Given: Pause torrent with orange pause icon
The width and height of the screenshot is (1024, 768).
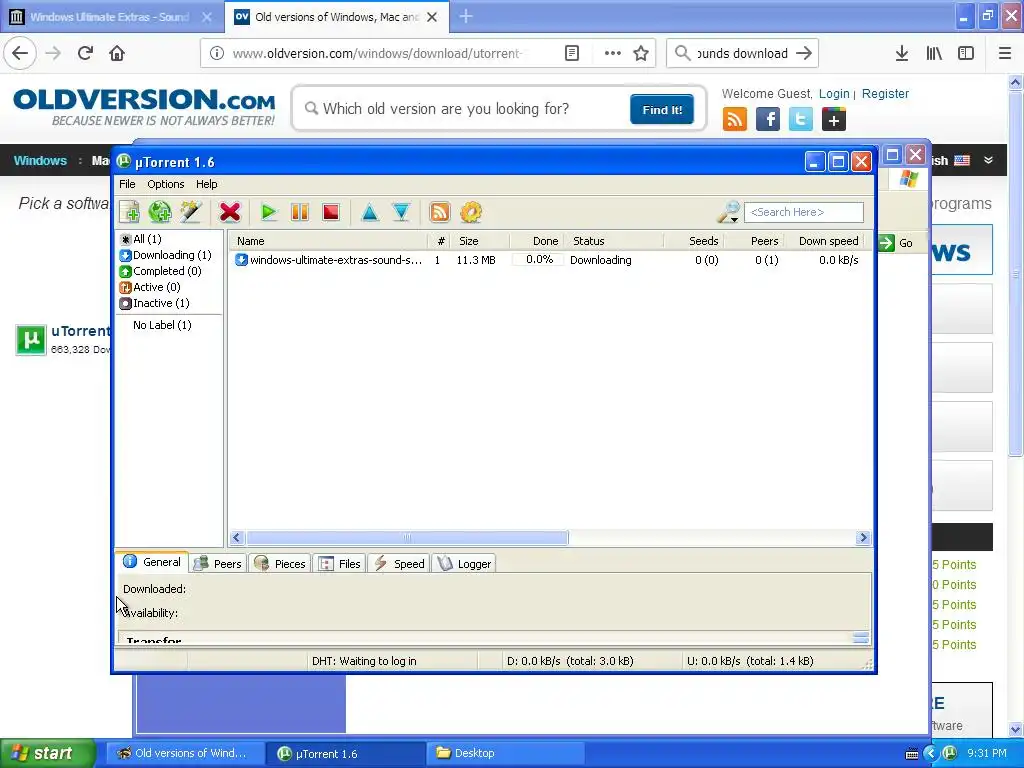Looking at the screenshot, I should (300, 212).
